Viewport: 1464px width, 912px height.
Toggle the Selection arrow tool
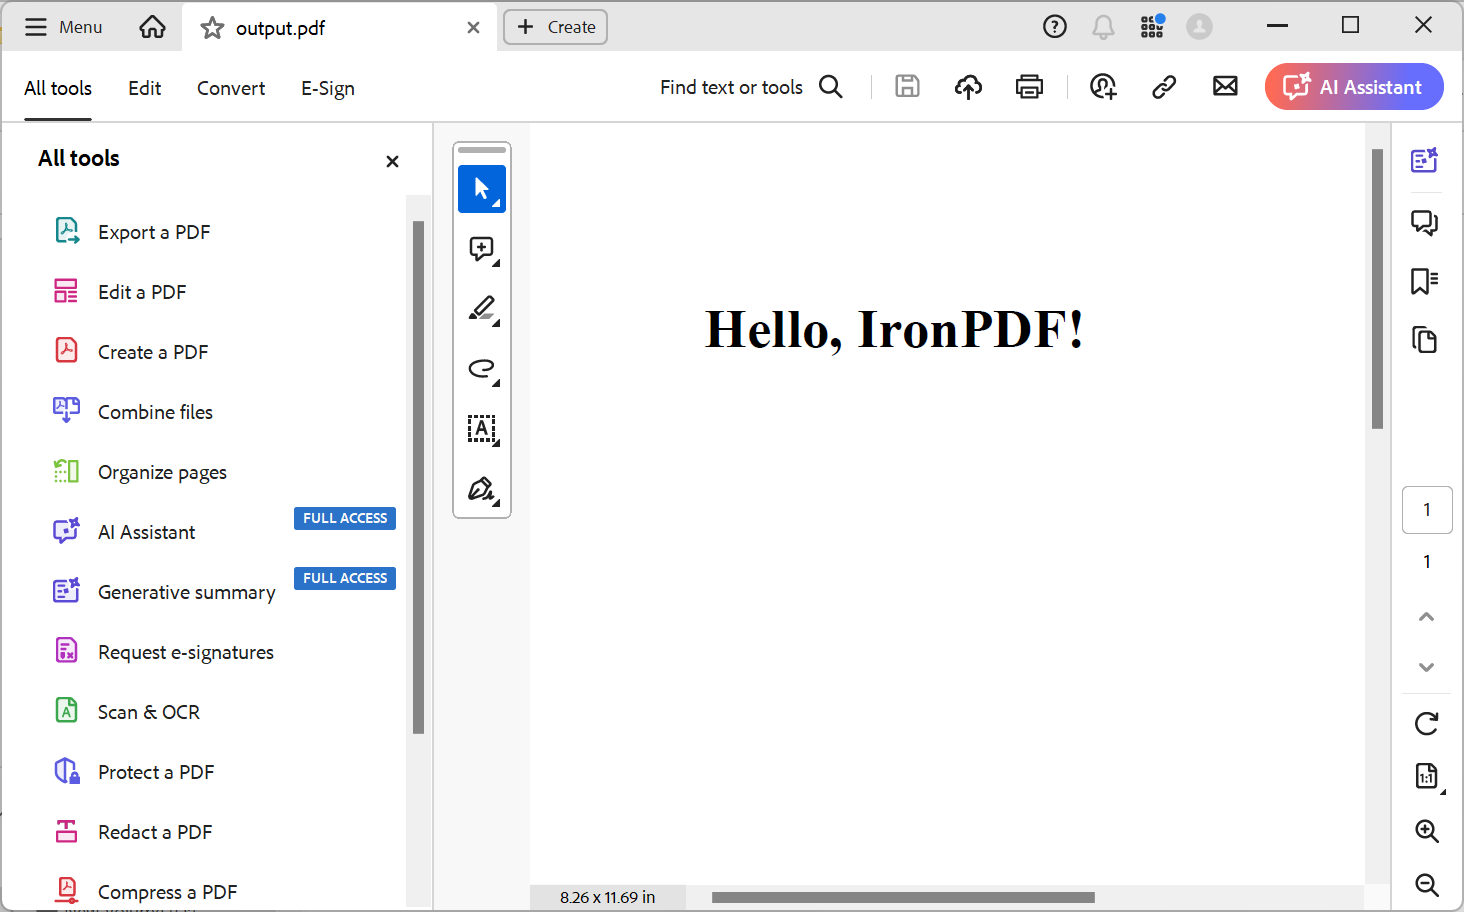(x=481, y=188)
